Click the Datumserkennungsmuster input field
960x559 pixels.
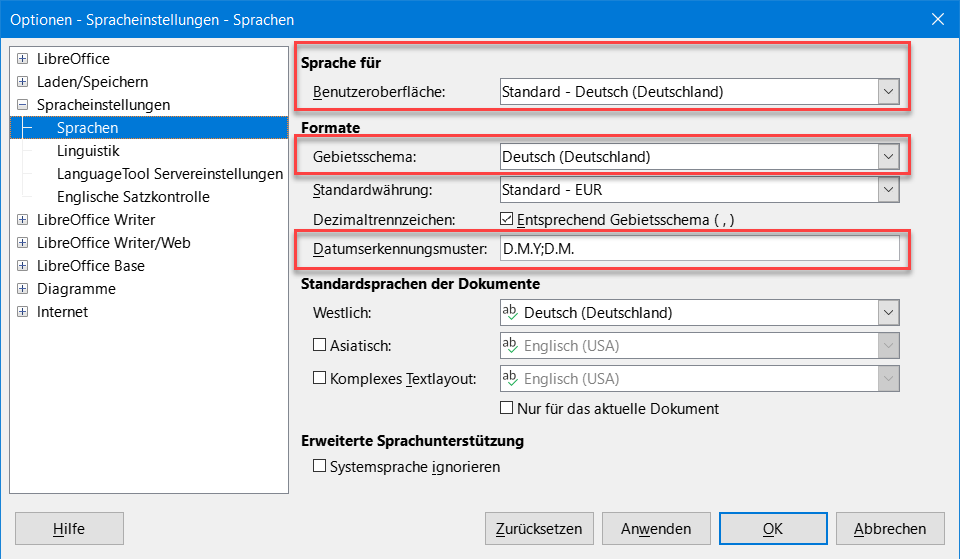click(700, 249)
